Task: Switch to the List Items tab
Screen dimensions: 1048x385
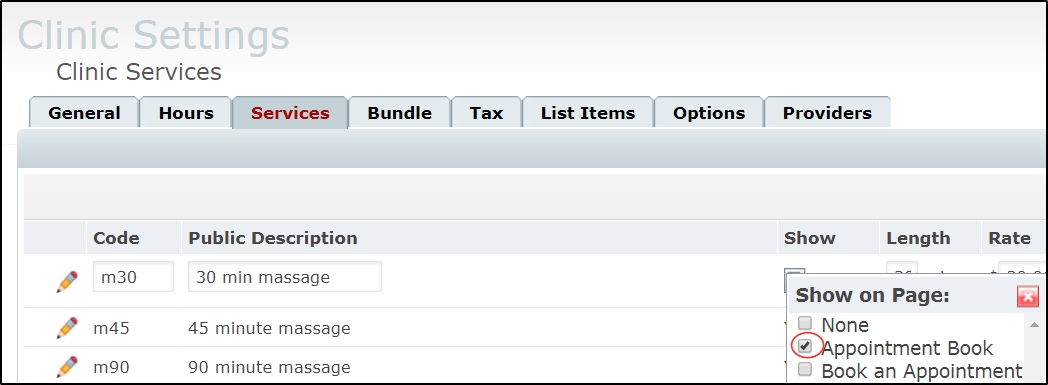Action: point(588,113)
